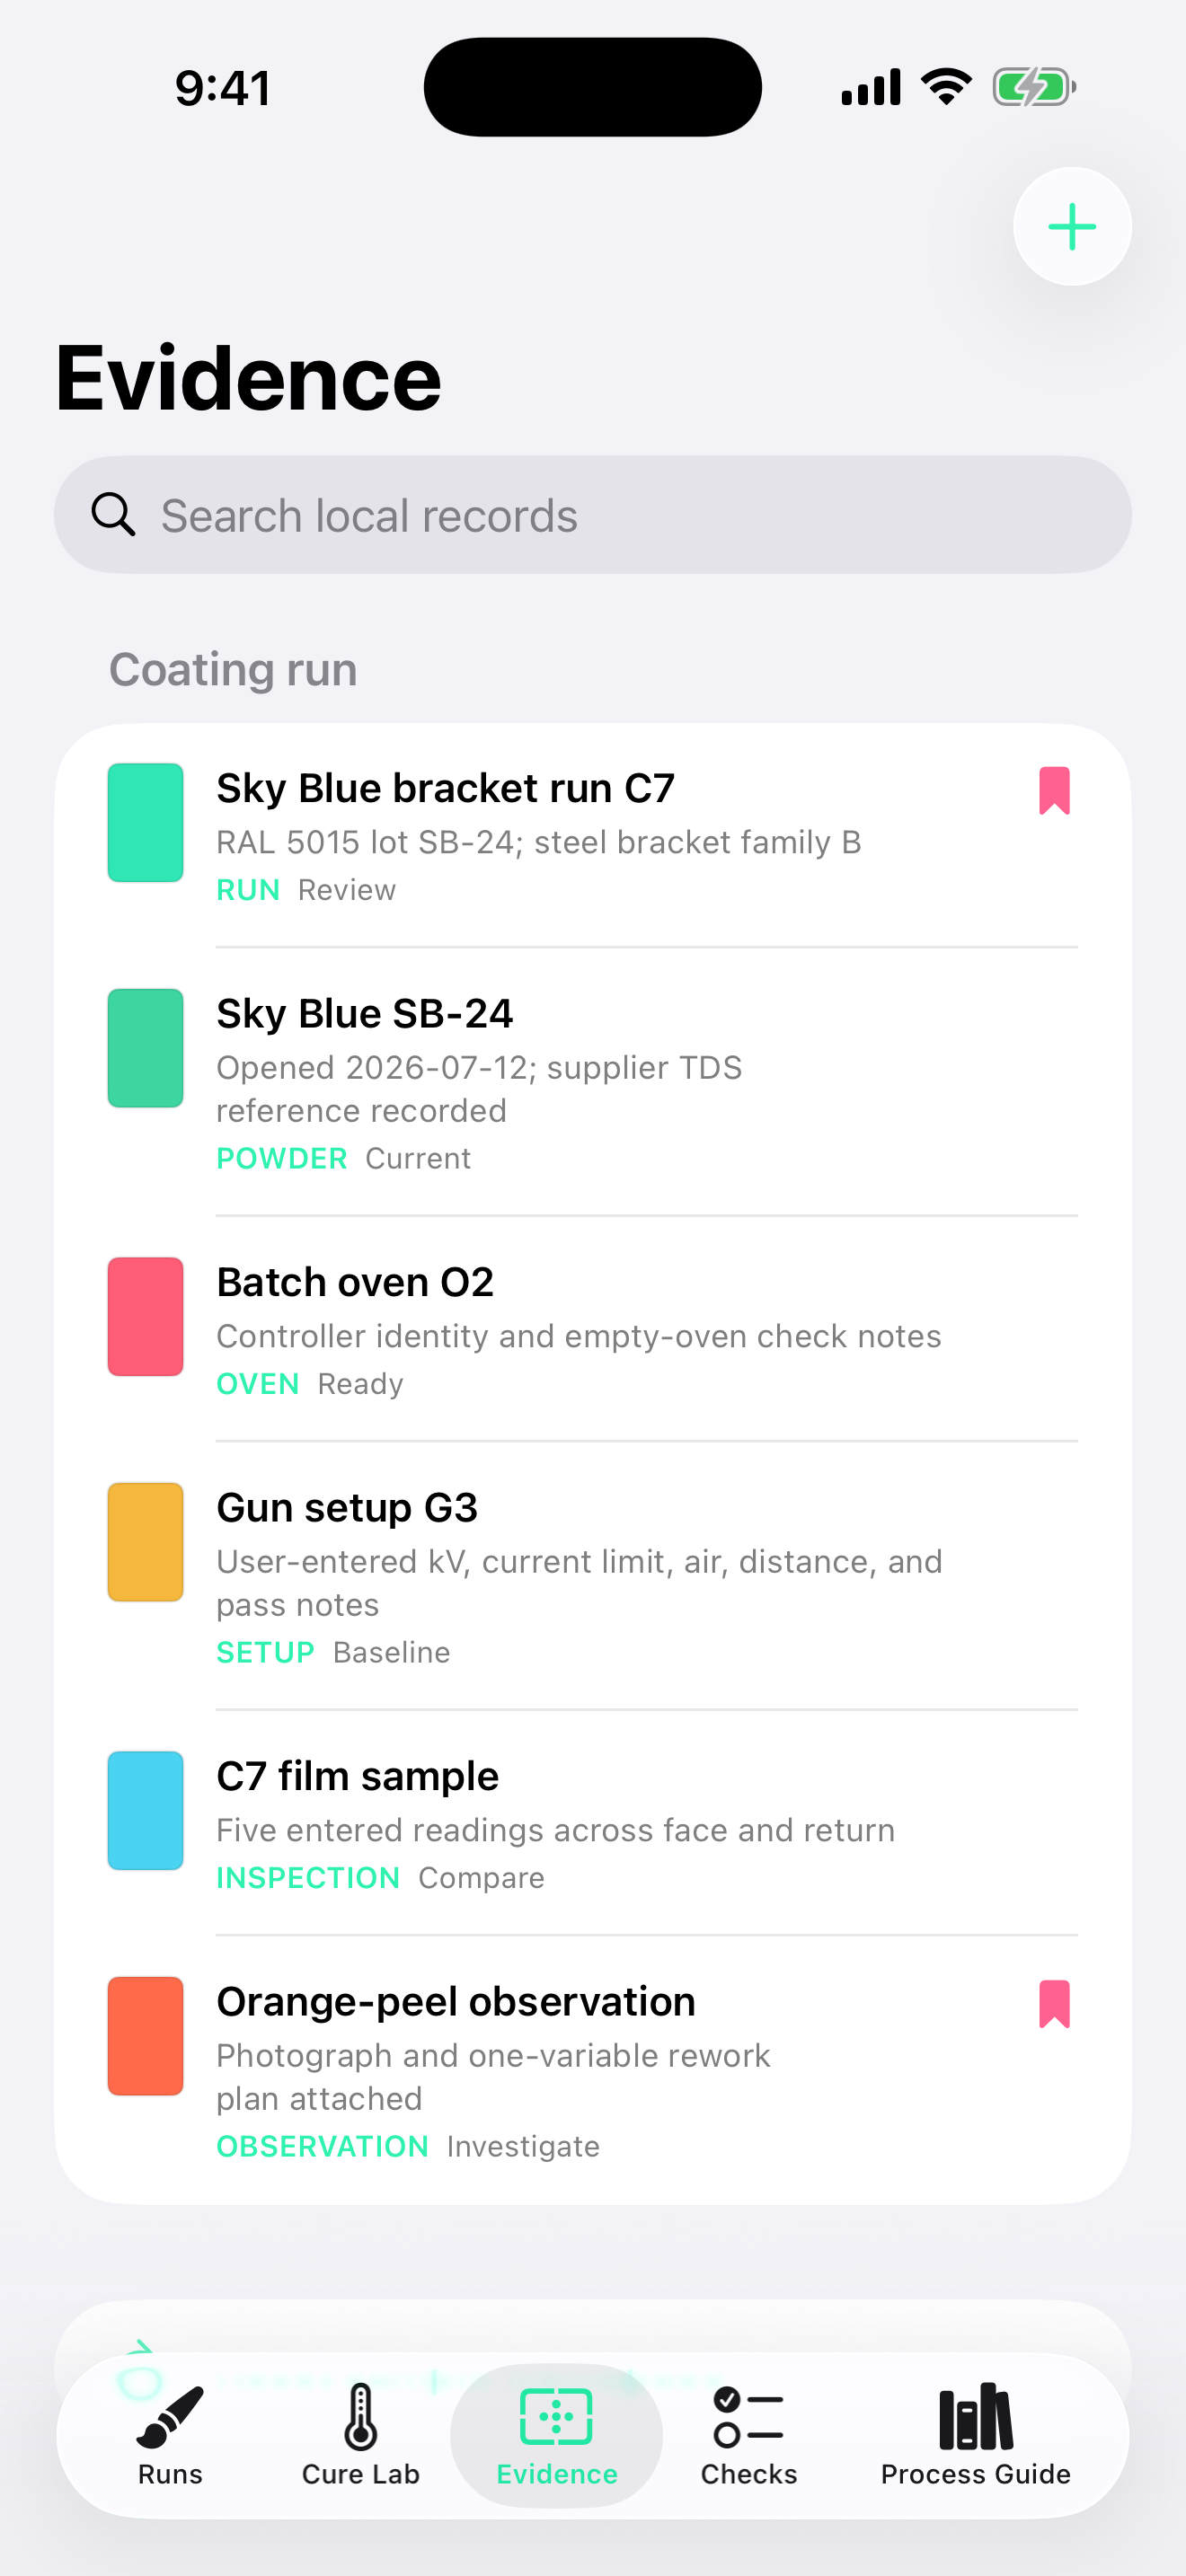Open the Gun setup G3 entry
Screen dimensions: 1186x2576
(x=593, y=1577)
